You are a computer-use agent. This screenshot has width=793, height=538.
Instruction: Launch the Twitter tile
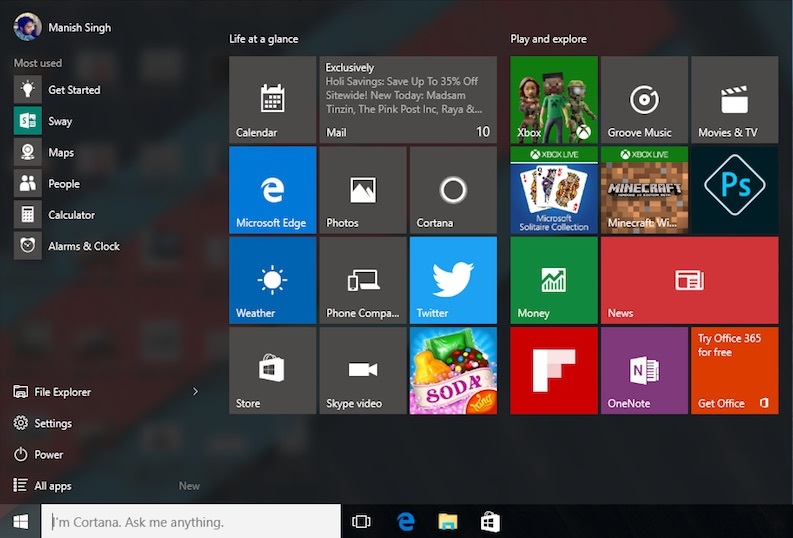pos(453,280)
